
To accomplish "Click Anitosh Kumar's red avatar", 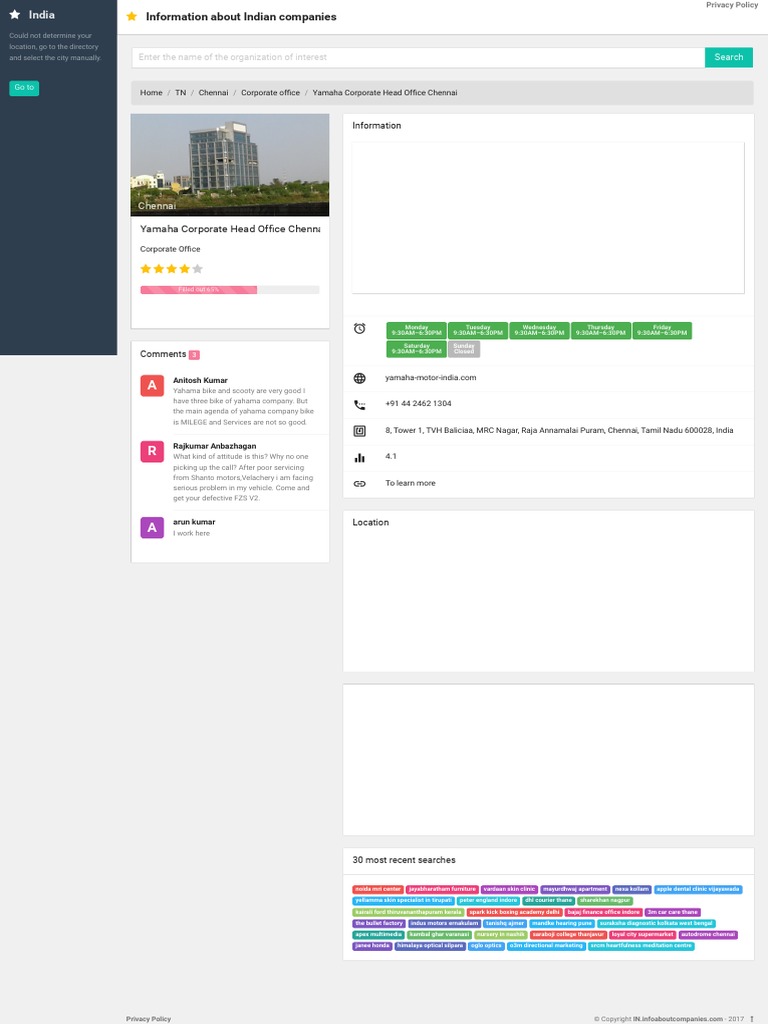I will pyautogui.click(x=152, y=385).
